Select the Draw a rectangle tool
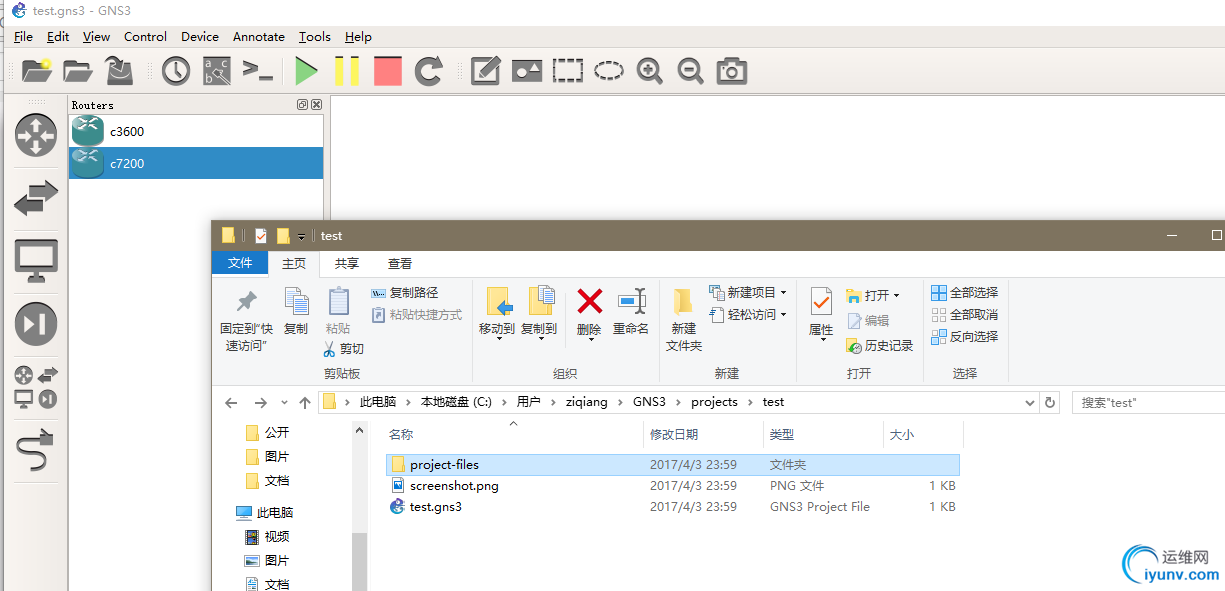The image size is (1225, 591). (x=568, y=71)
